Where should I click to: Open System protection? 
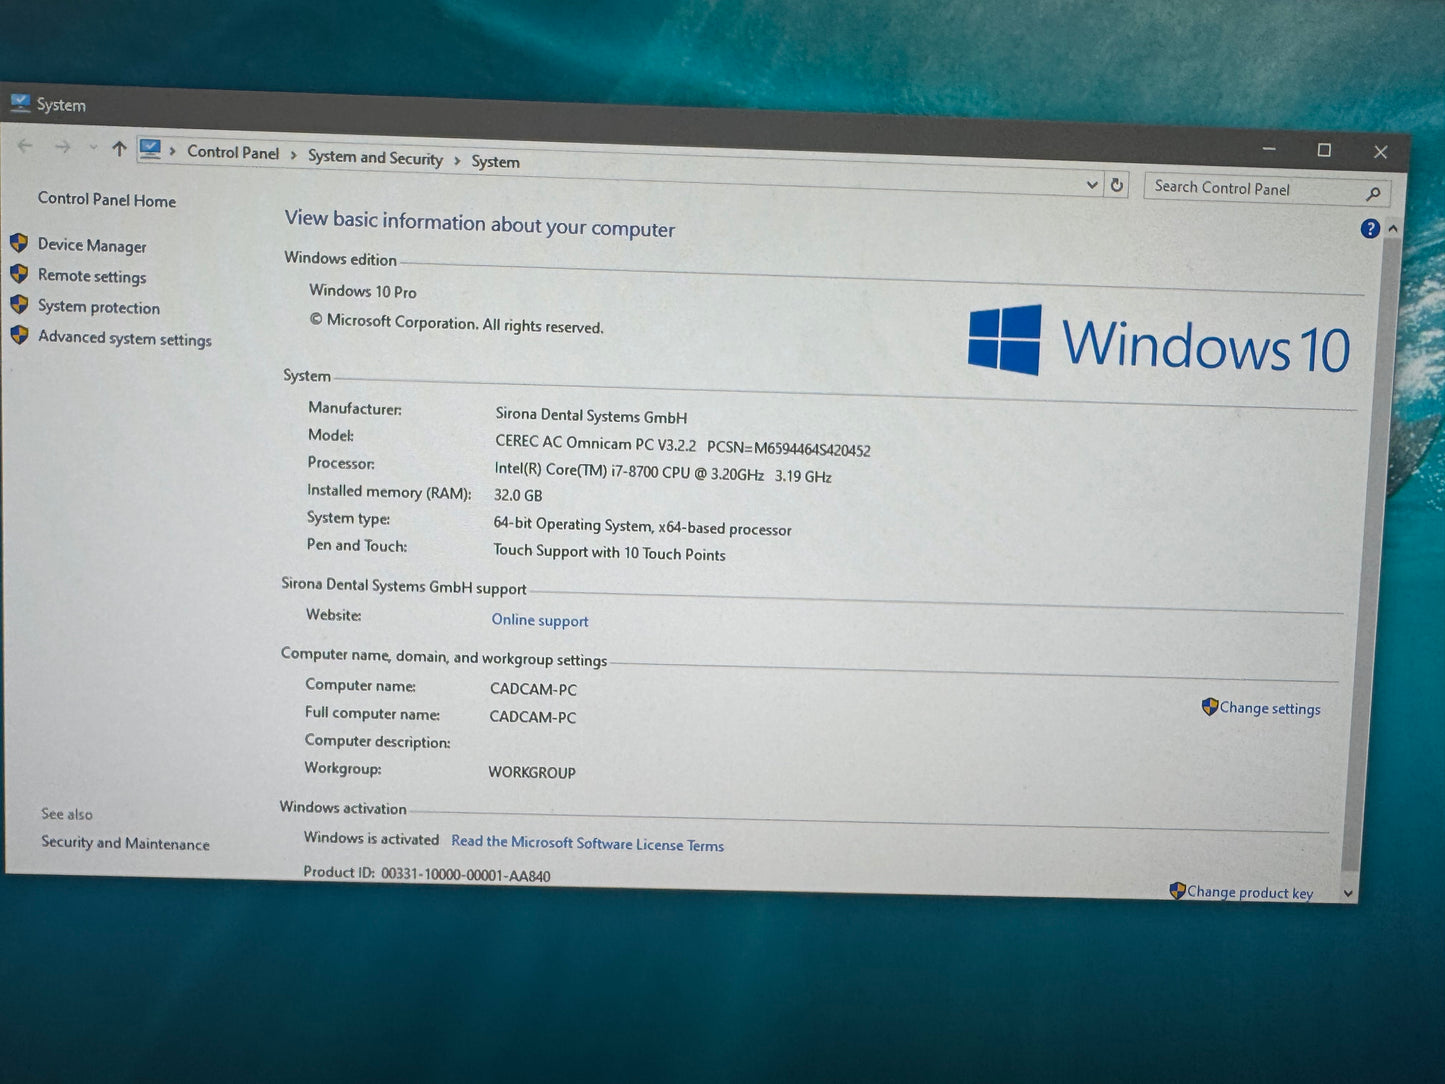coord(99,307)
